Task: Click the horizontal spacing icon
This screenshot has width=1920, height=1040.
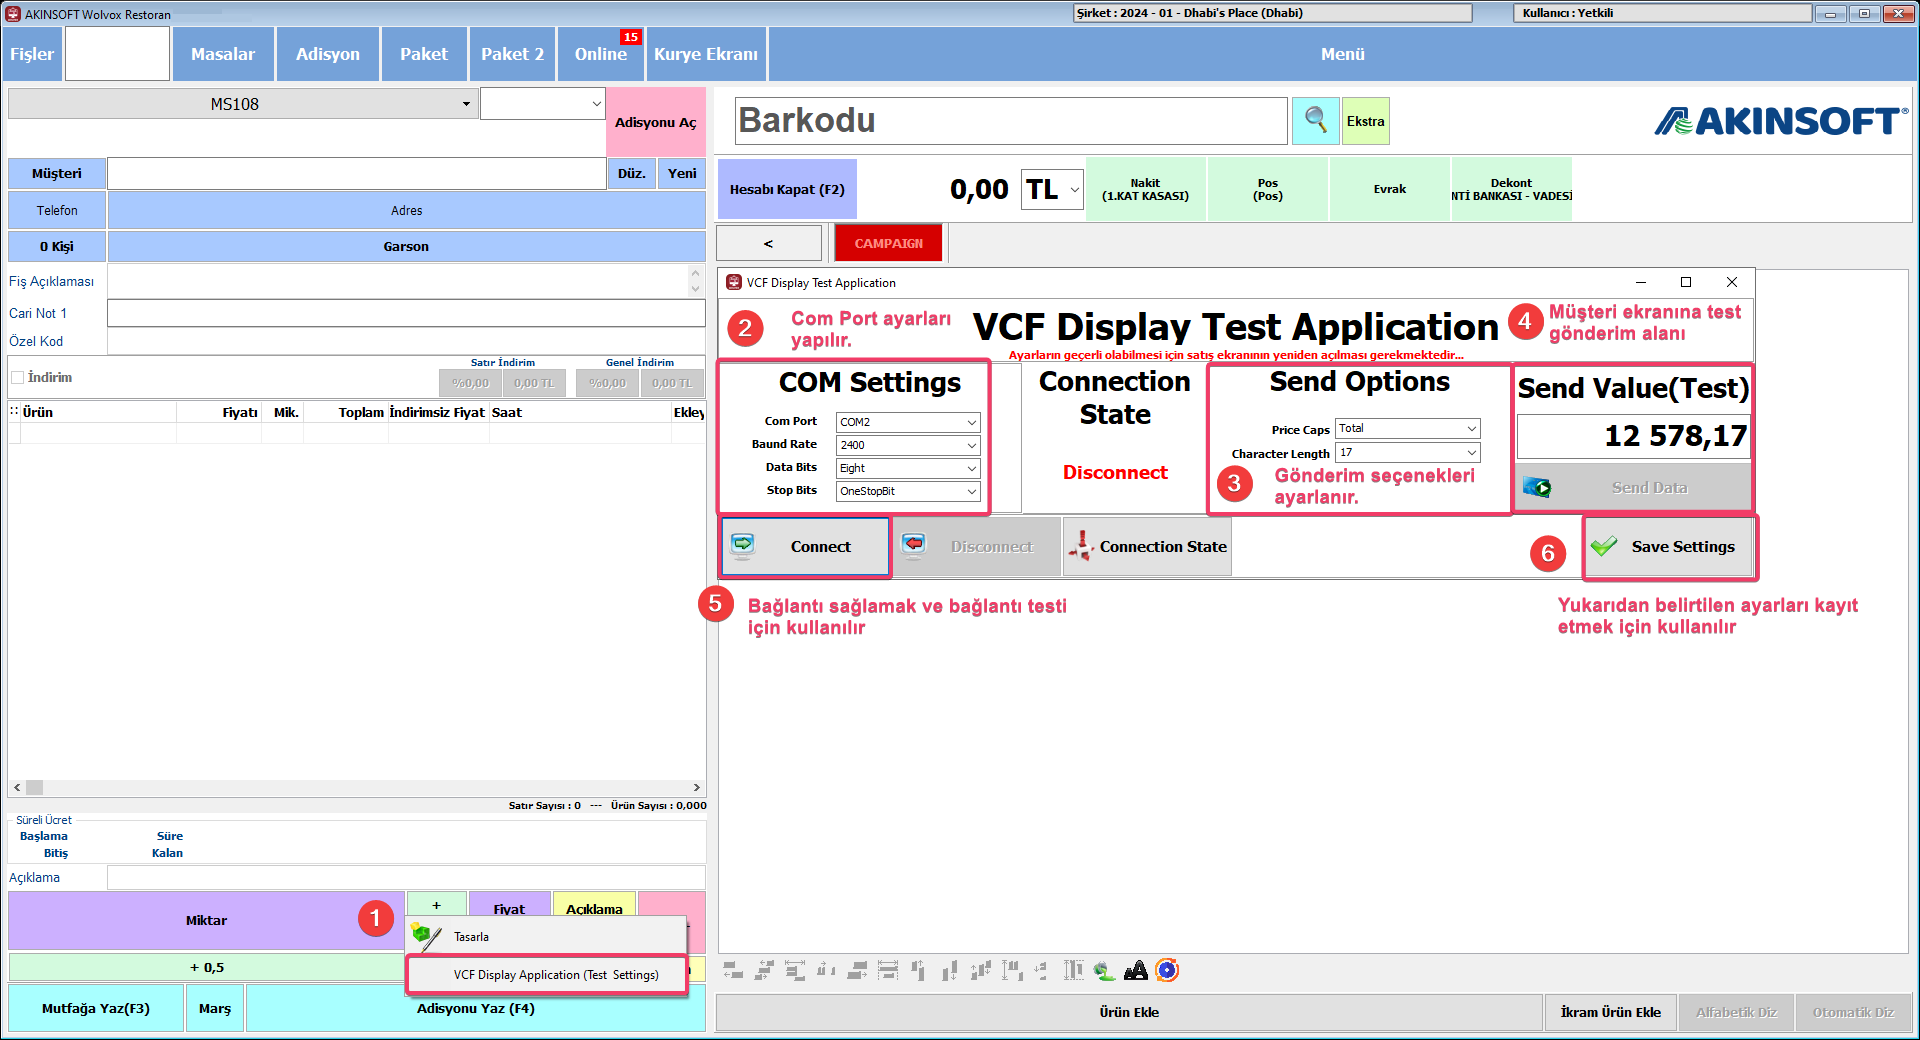Action: click(x=826, y=970)
